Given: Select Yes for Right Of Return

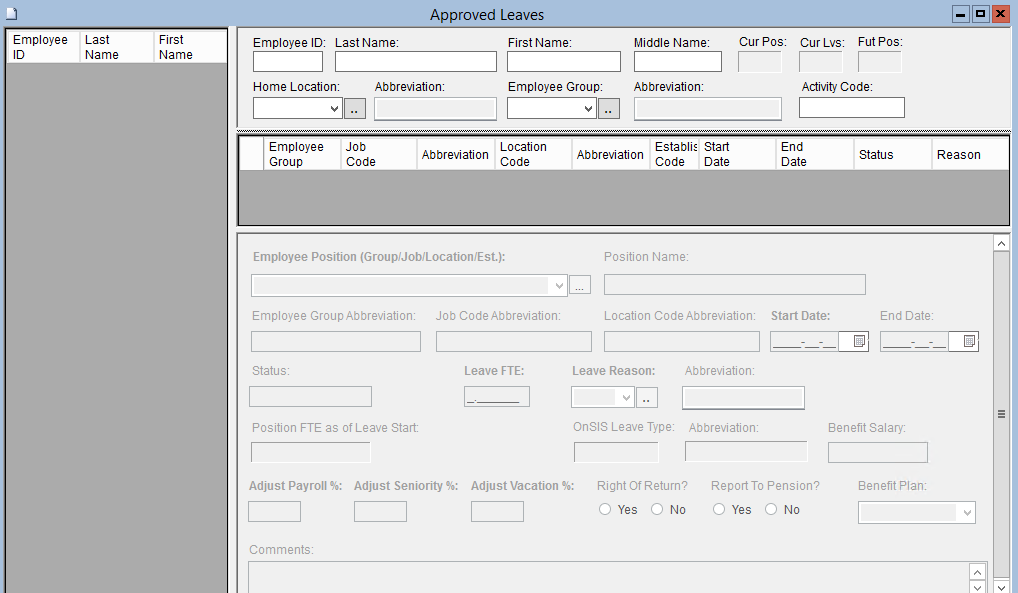Looking at the screenshot, I should [x=605, y=510].
